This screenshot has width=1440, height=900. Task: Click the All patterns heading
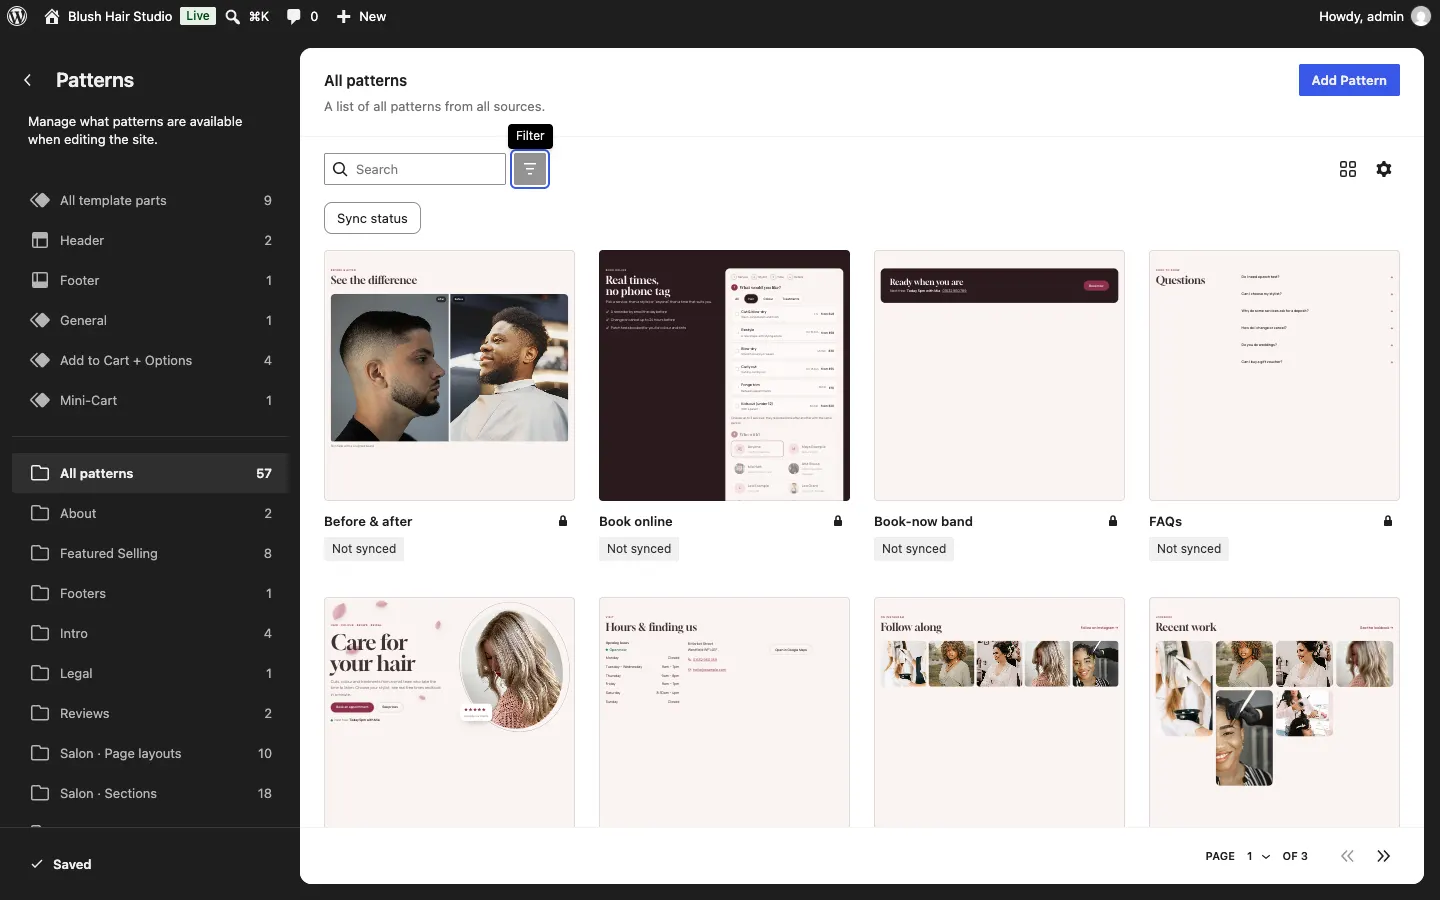[x=365, y=80]
